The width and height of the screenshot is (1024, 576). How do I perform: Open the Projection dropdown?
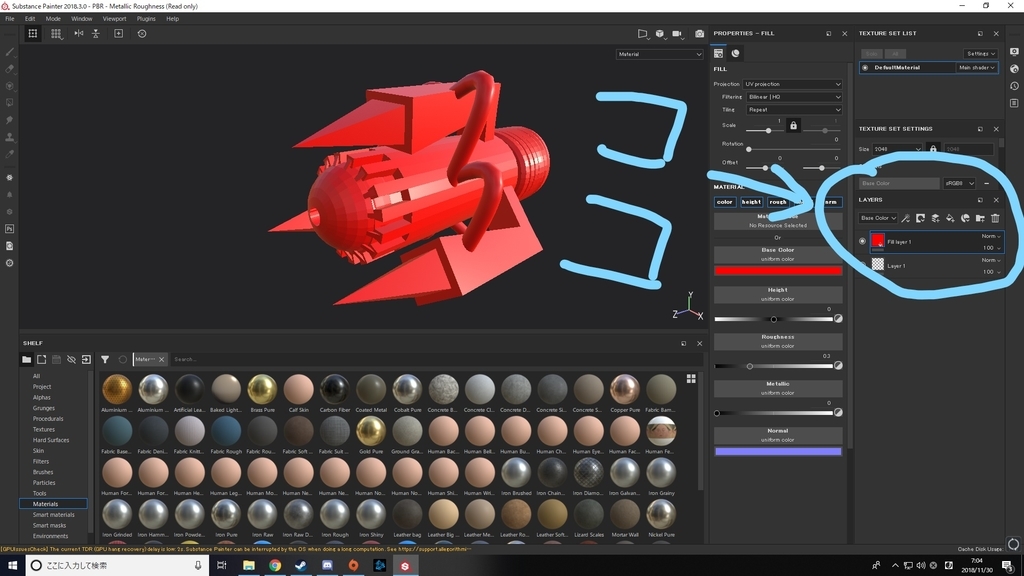point(793,84)
